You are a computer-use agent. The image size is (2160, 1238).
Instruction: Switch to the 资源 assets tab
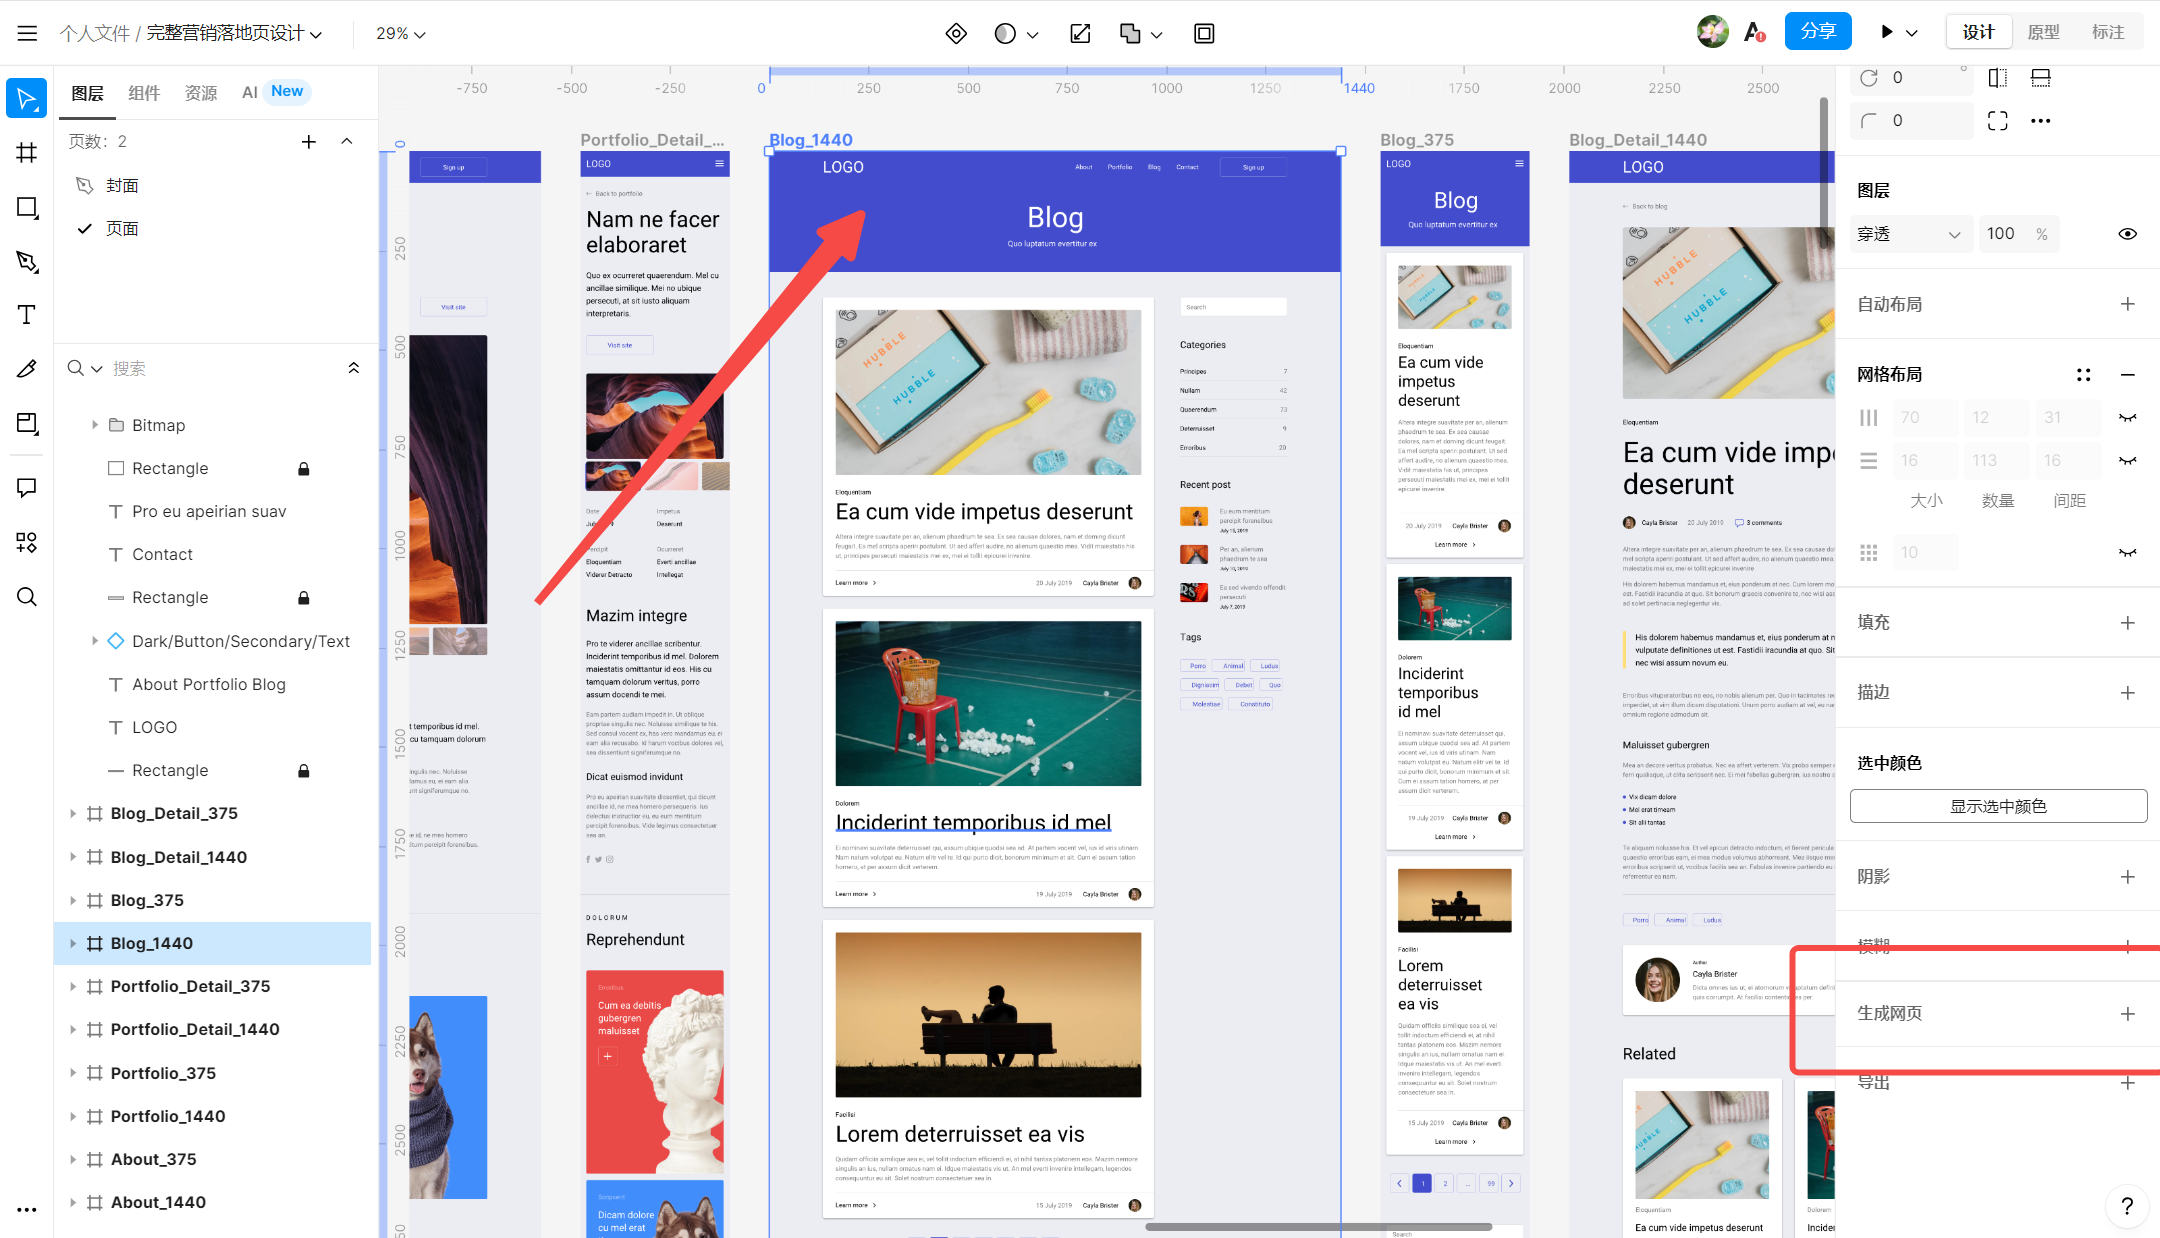201,92
